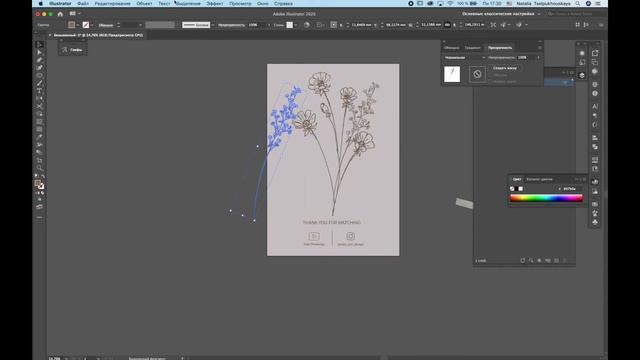
Task: Open the workspace switcher dropdown
Action: coord(501,14)
